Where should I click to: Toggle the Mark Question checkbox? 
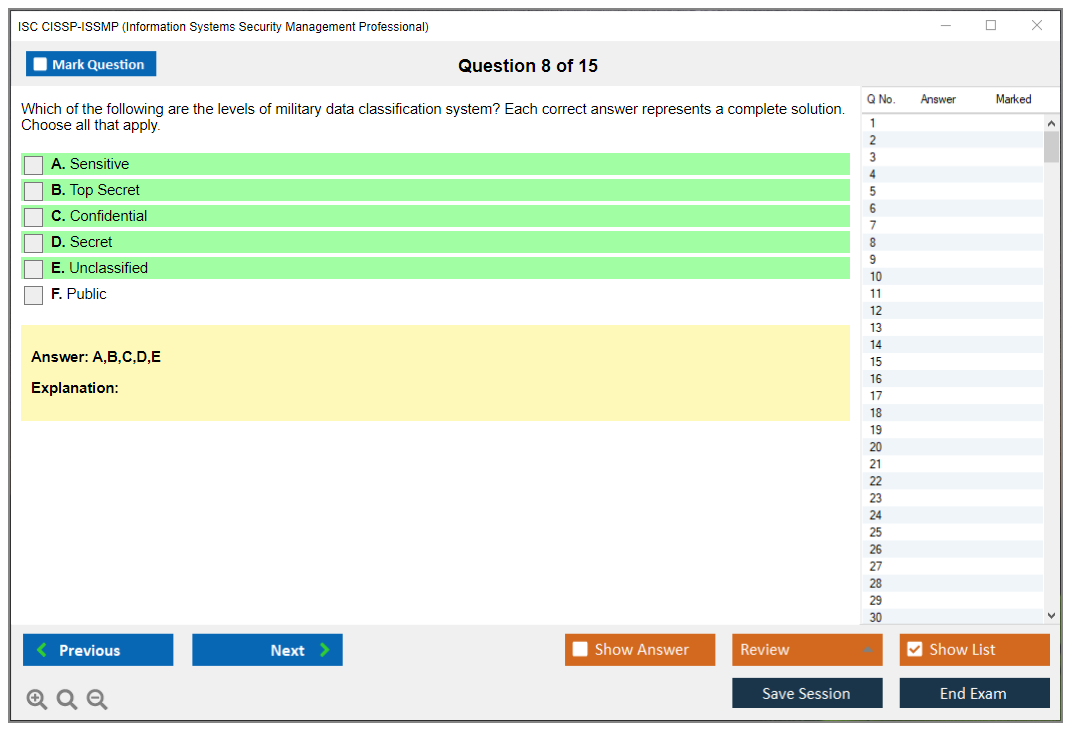(41, 64)
